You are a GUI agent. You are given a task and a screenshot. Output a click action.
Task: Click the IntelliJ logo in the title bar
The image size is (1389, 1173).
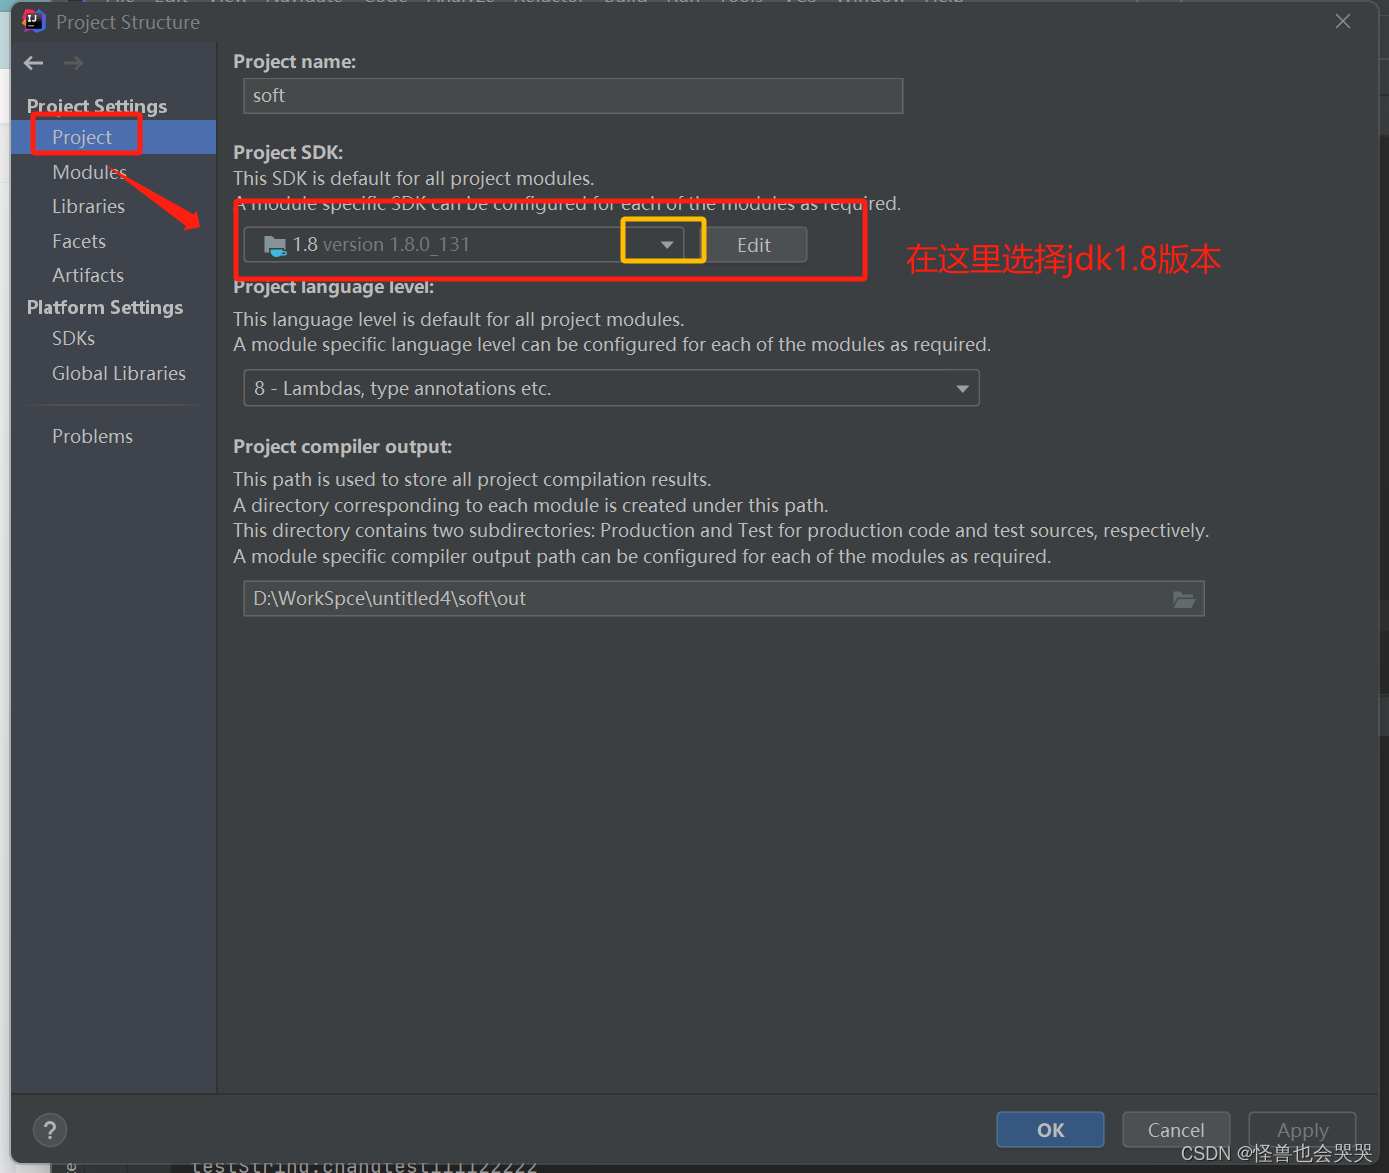click(x=33, y=20)
